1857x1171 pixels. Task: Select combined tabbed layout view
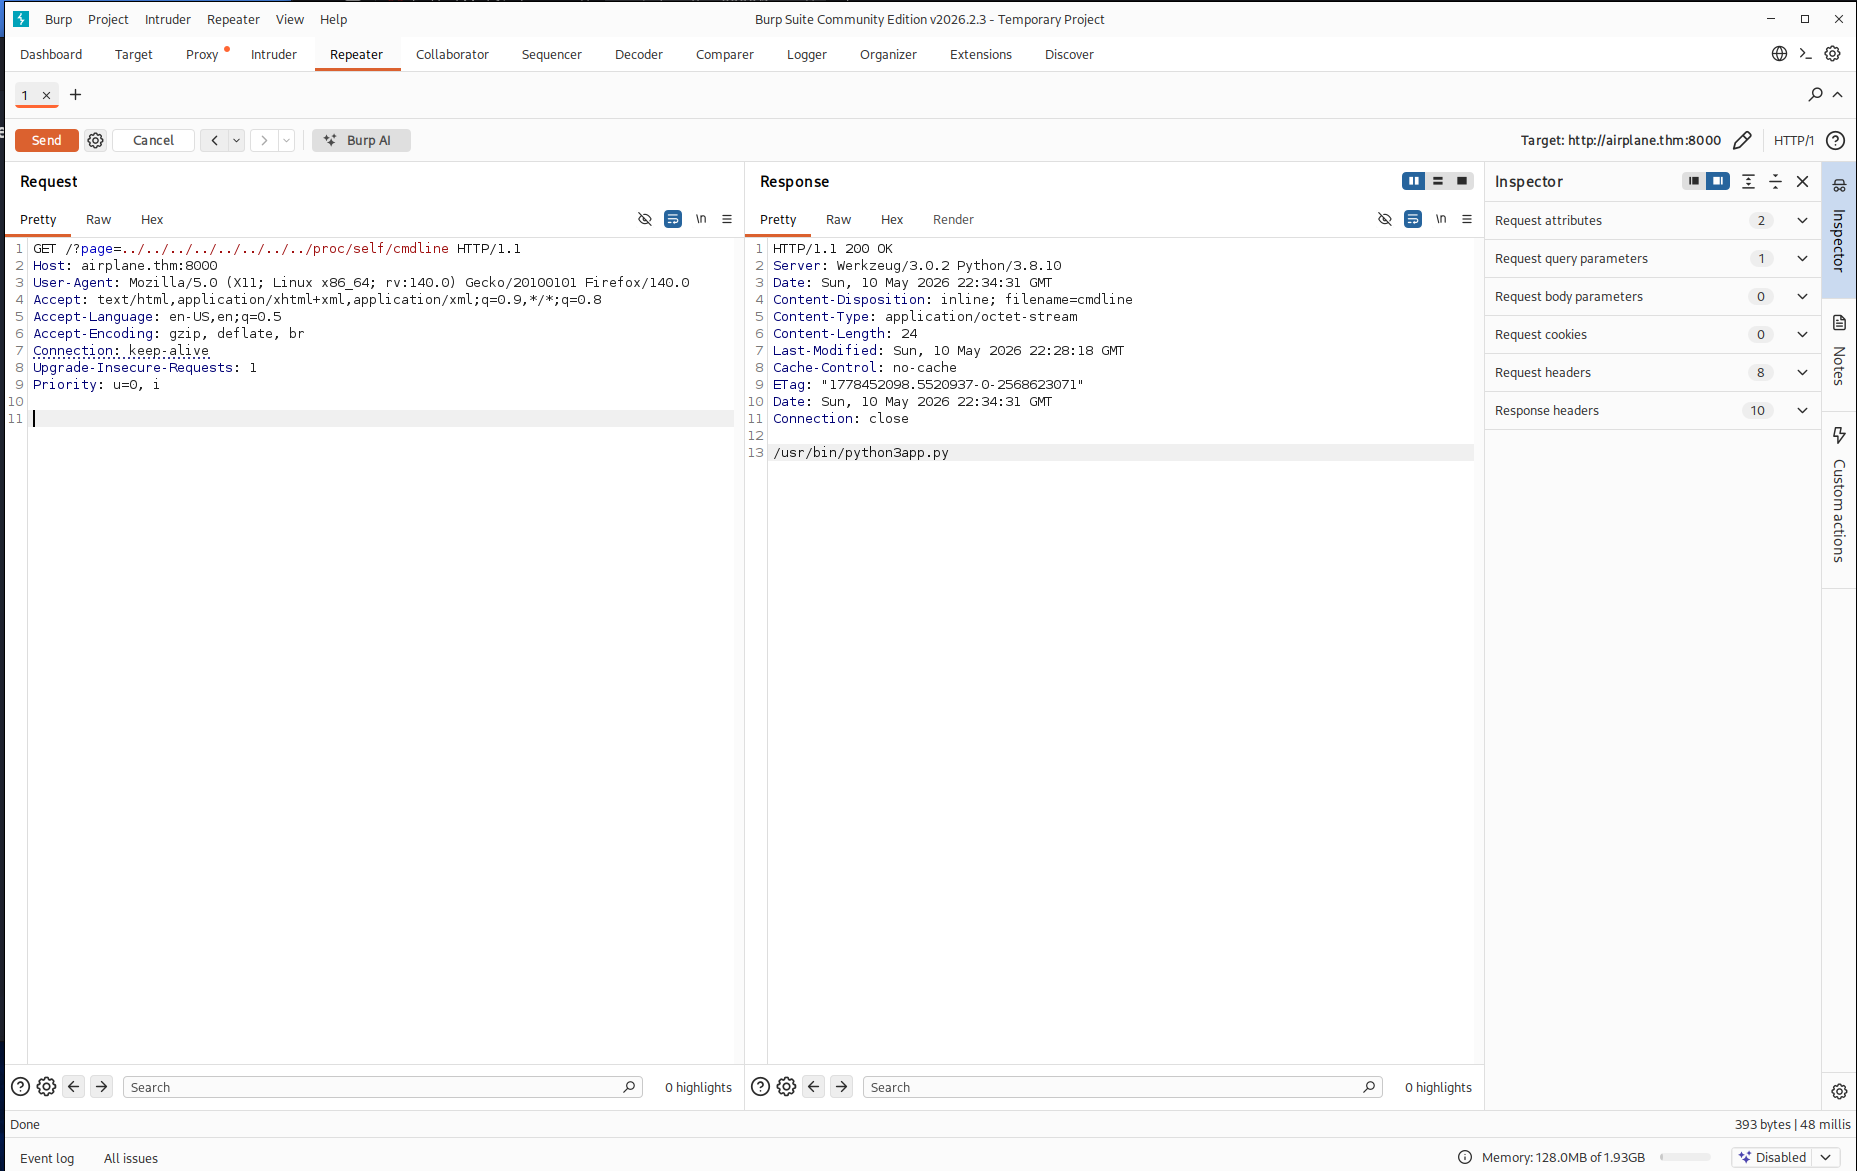(1462, 181)
